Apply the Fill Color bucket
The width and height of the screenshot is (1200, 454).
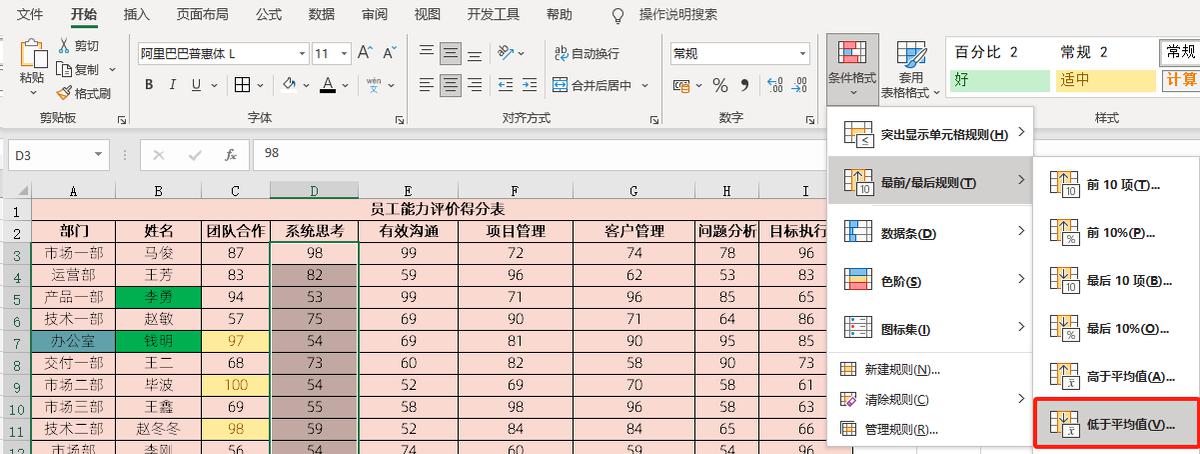(290, 85)
